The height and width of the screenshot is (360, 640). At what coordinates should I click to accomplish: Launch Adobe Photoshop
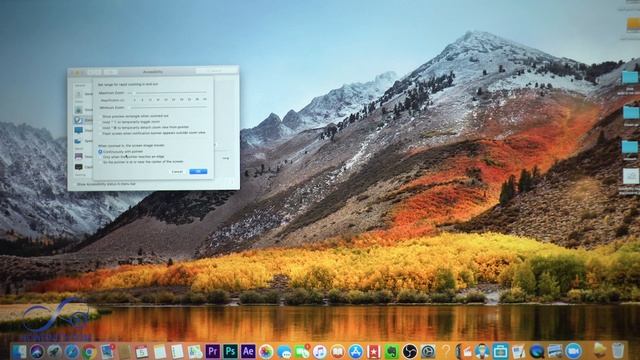coord(230,351)
